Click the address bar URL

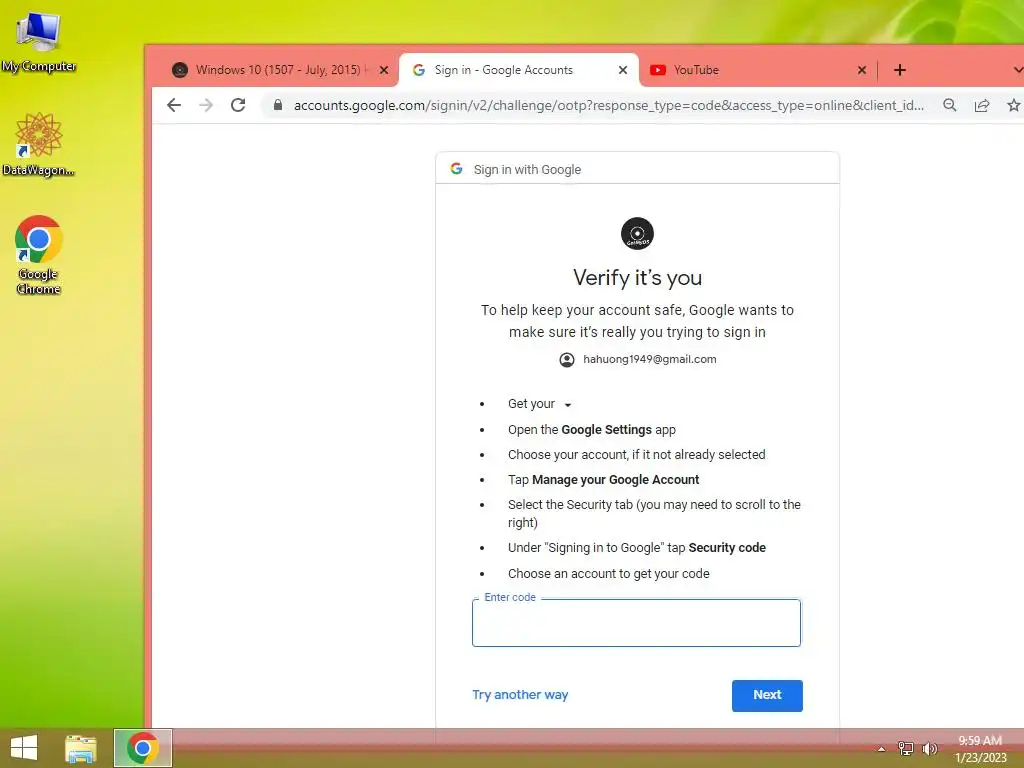point(609,105)
